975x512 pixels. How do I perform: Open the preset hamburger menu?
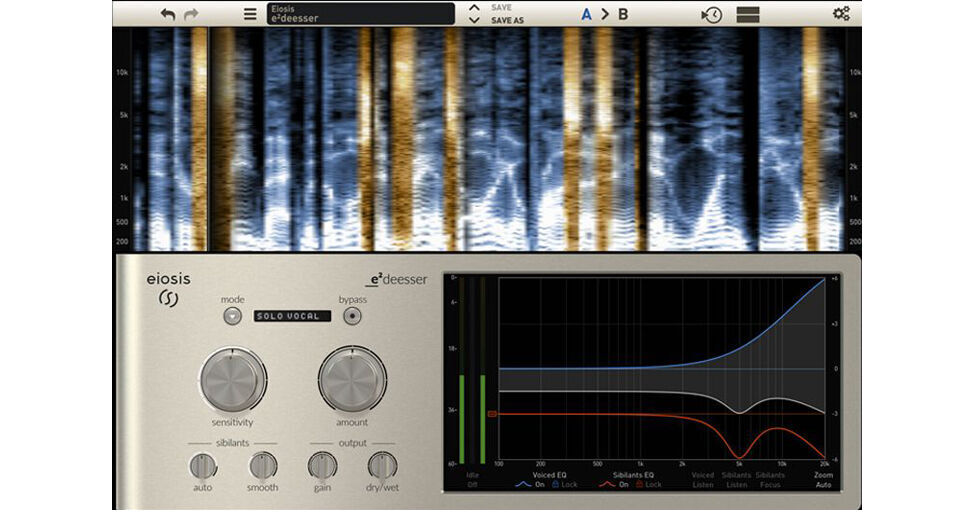pyautogui.click(x=250, y=14)
